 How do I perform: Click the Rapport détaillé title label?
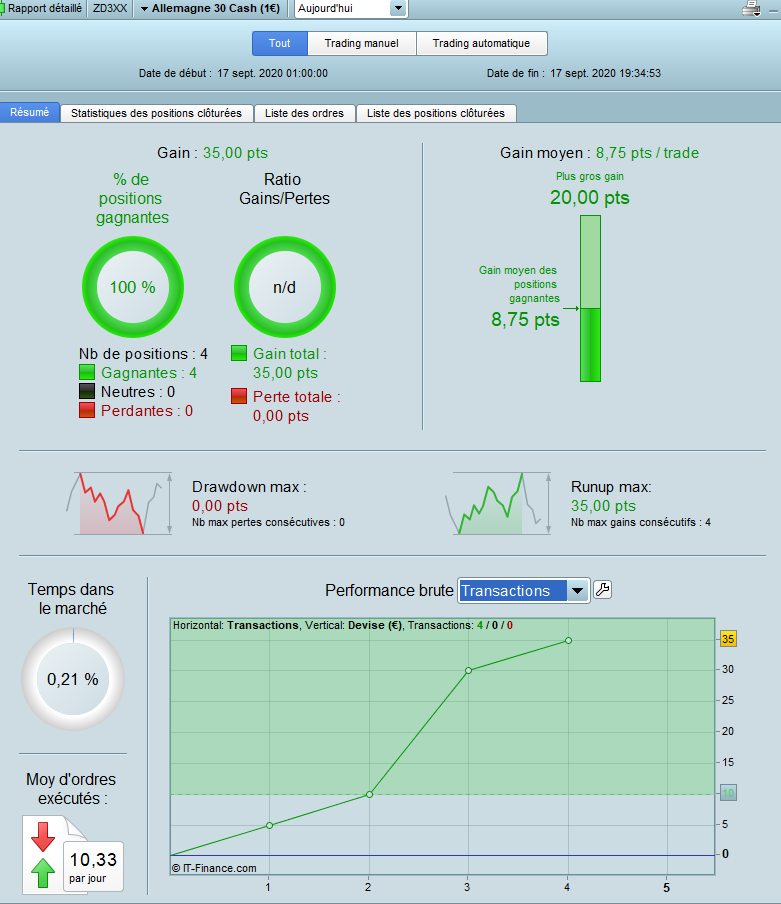(x=44, y=9)
